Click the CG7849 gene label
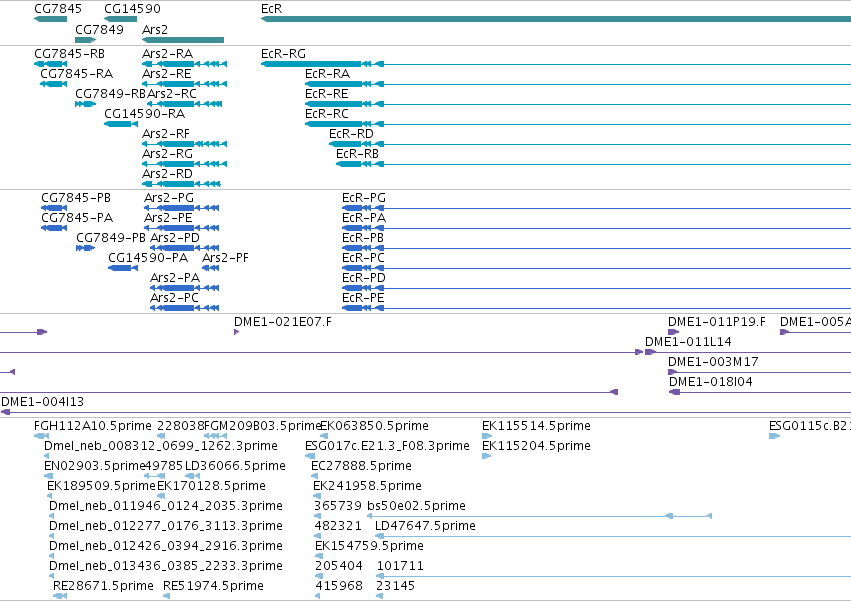The width and height of the screenshot is (851, 601). (x=99, y=29)
